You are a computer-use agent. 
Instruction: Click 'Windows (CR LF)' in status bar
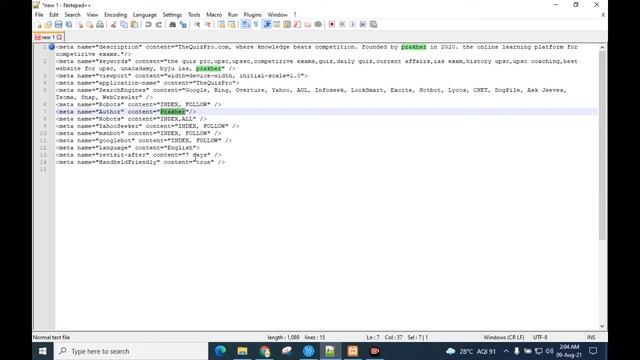(x=504, y=338)
